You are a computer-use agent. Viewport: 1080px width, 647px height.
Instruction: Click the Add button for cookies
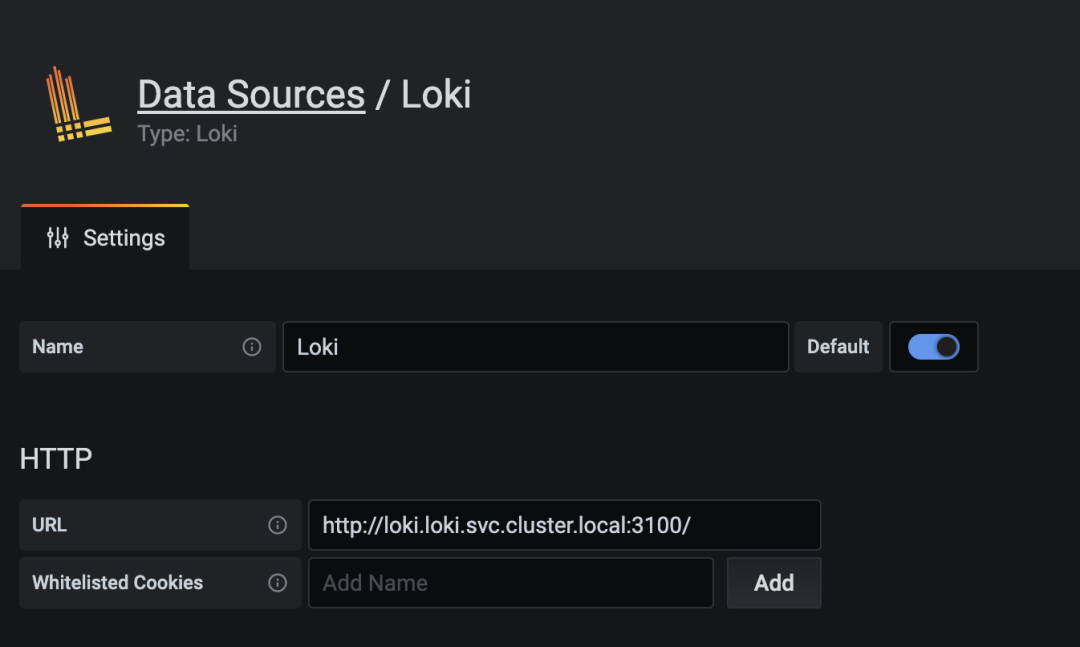coord(774,583)
